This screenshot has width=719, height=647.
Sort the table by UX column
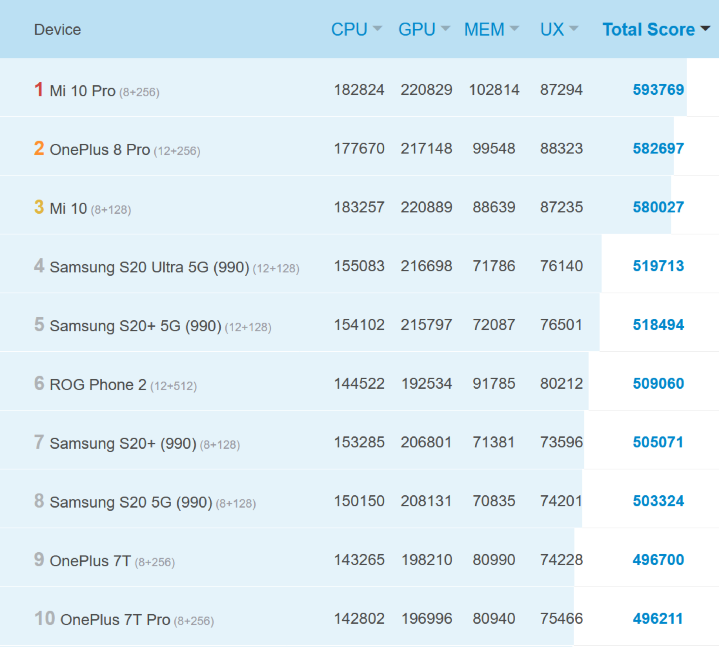559,29
